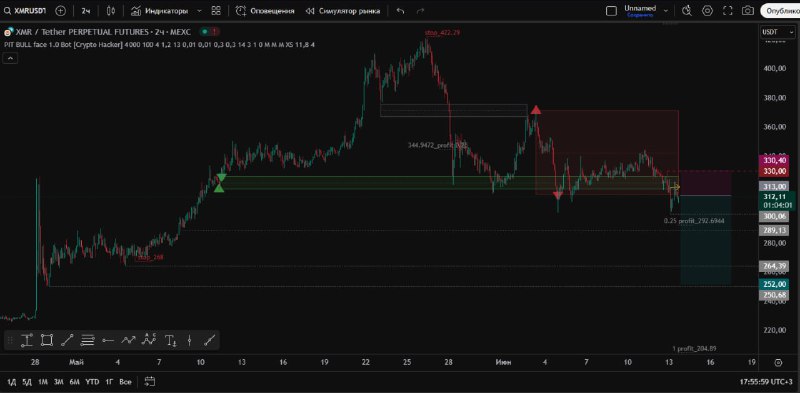The width and height of the screenshot is (800, 393).
Task: Select the arrow path drawing tool
Action: [x=128, y=340]
